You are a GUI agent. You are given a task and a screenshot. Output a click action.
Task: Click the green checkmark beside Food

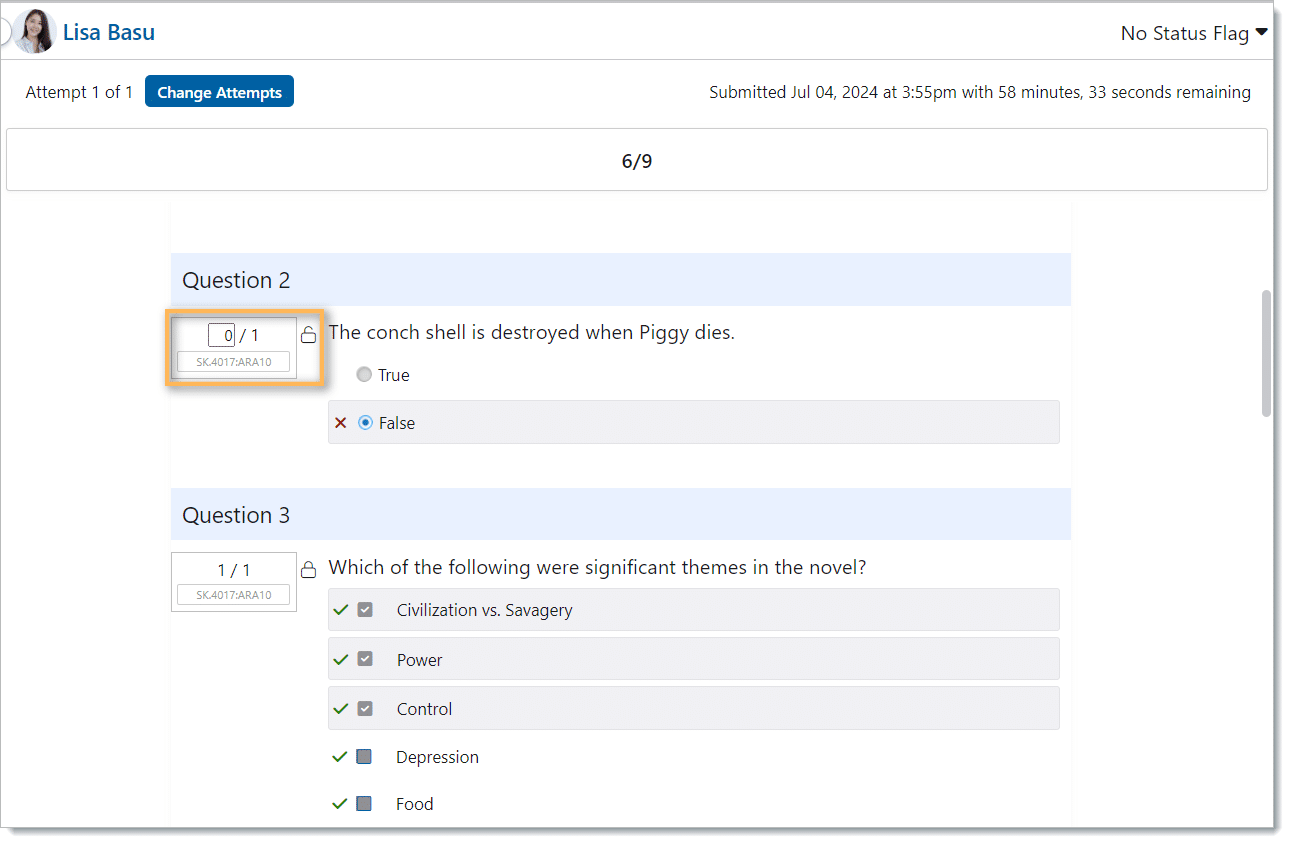click(340, 804)
